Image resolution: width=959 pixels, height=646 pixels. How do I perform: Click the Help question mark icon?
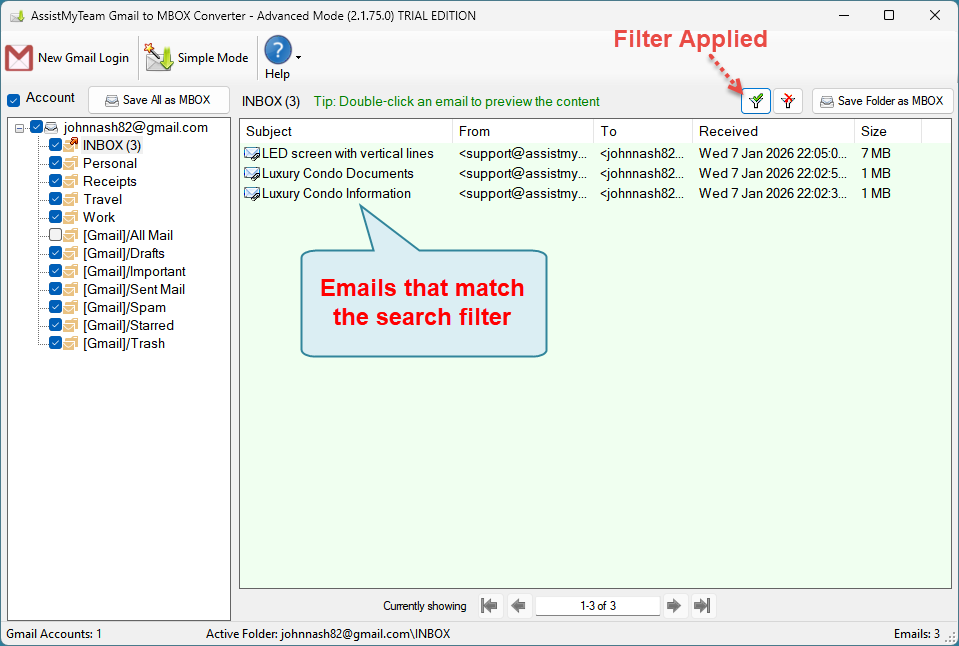point(277,51)
